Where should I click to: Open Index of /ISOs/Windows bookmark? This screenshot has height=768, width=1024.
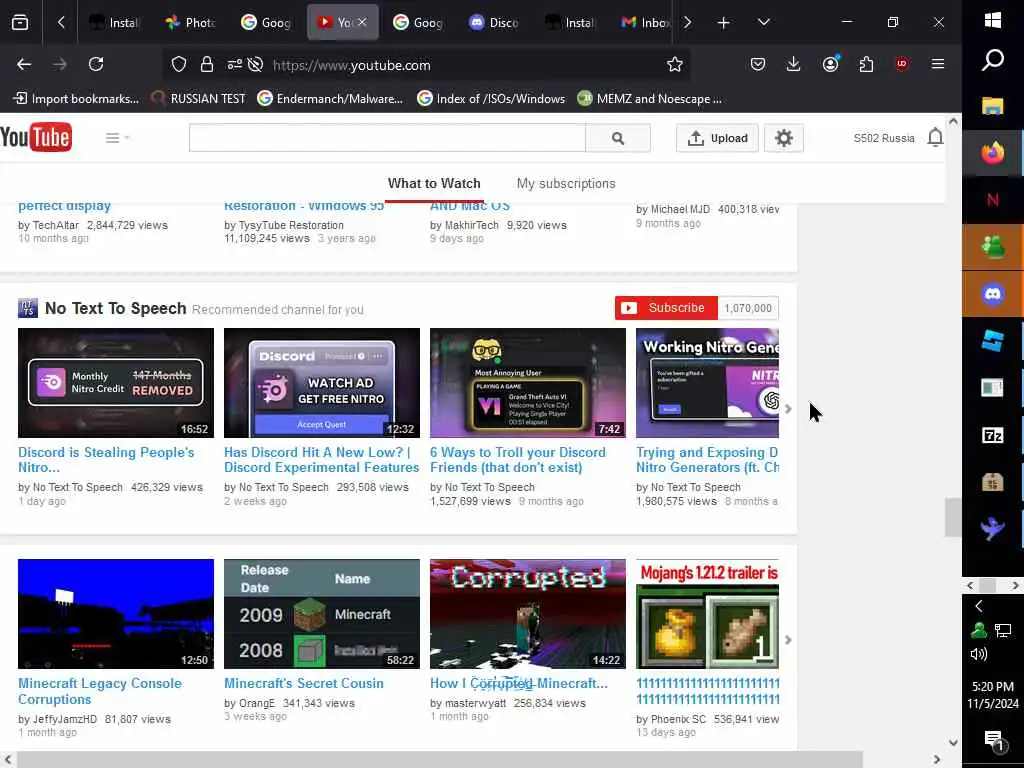pyautogui.click(x=491, y=99)
